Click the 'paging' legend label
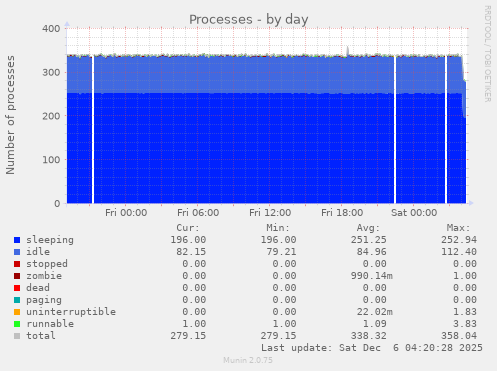 click(44, 300)
